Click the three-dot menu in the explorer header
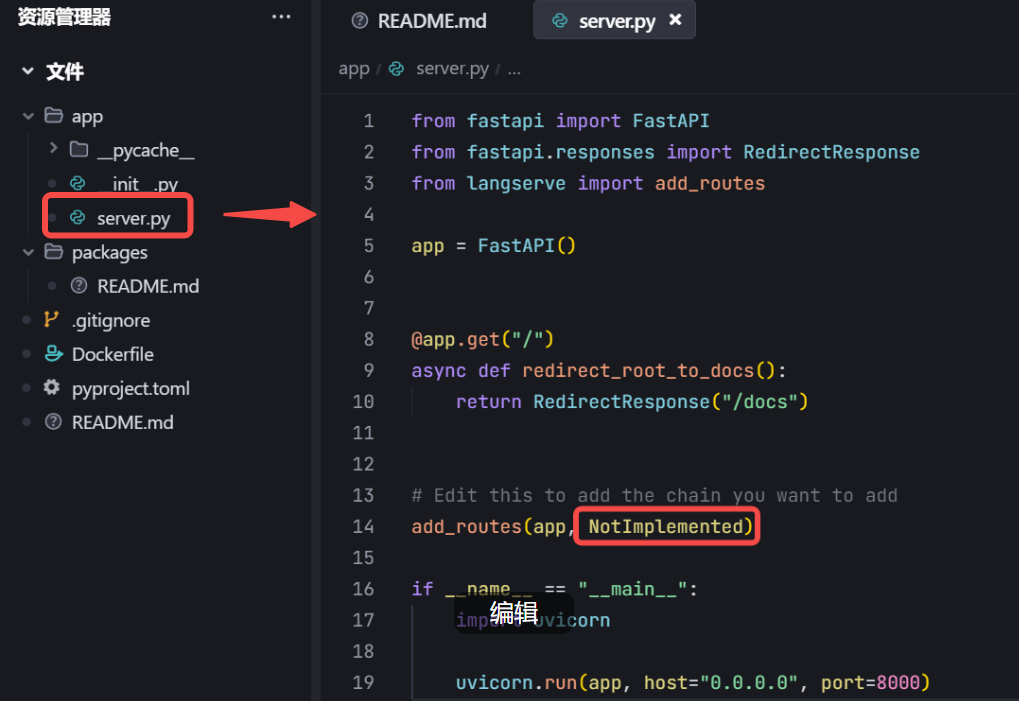Image resolution: width=1019 pixels, height=701 pixels. [281, 17]
